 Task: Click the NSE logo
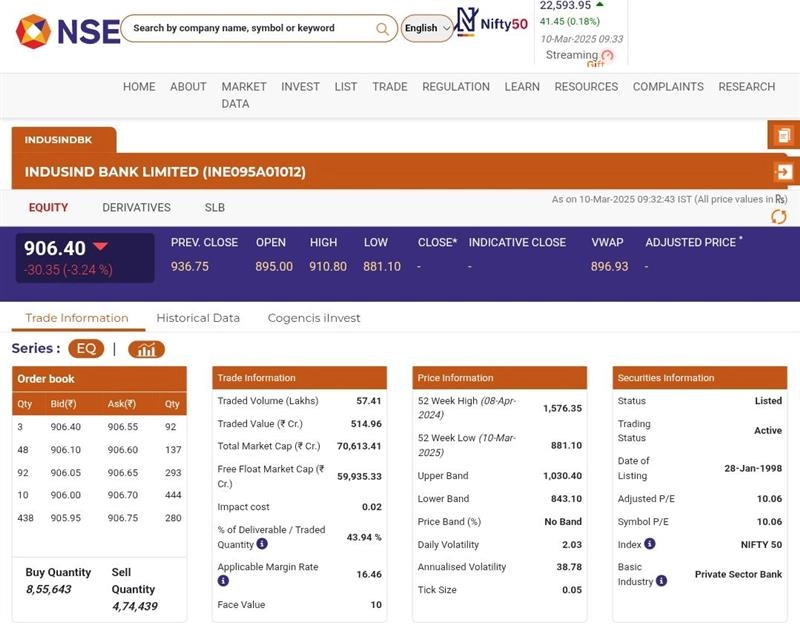(x=67, y=31)
